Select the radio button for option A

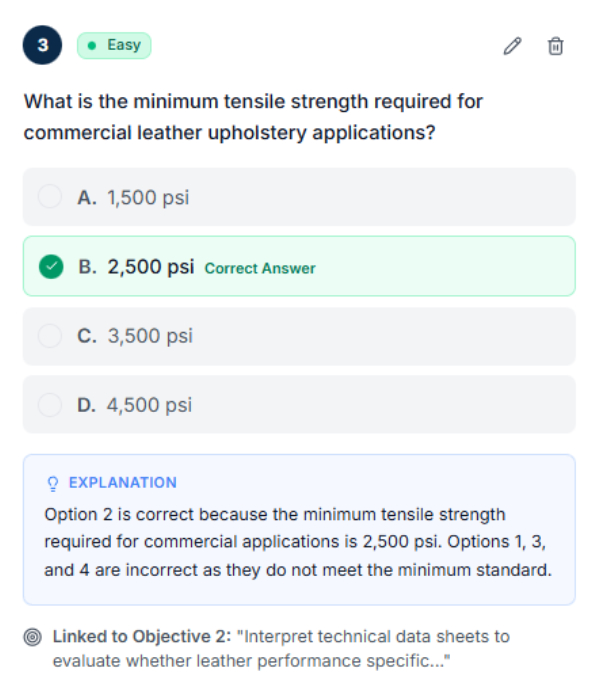50,197
